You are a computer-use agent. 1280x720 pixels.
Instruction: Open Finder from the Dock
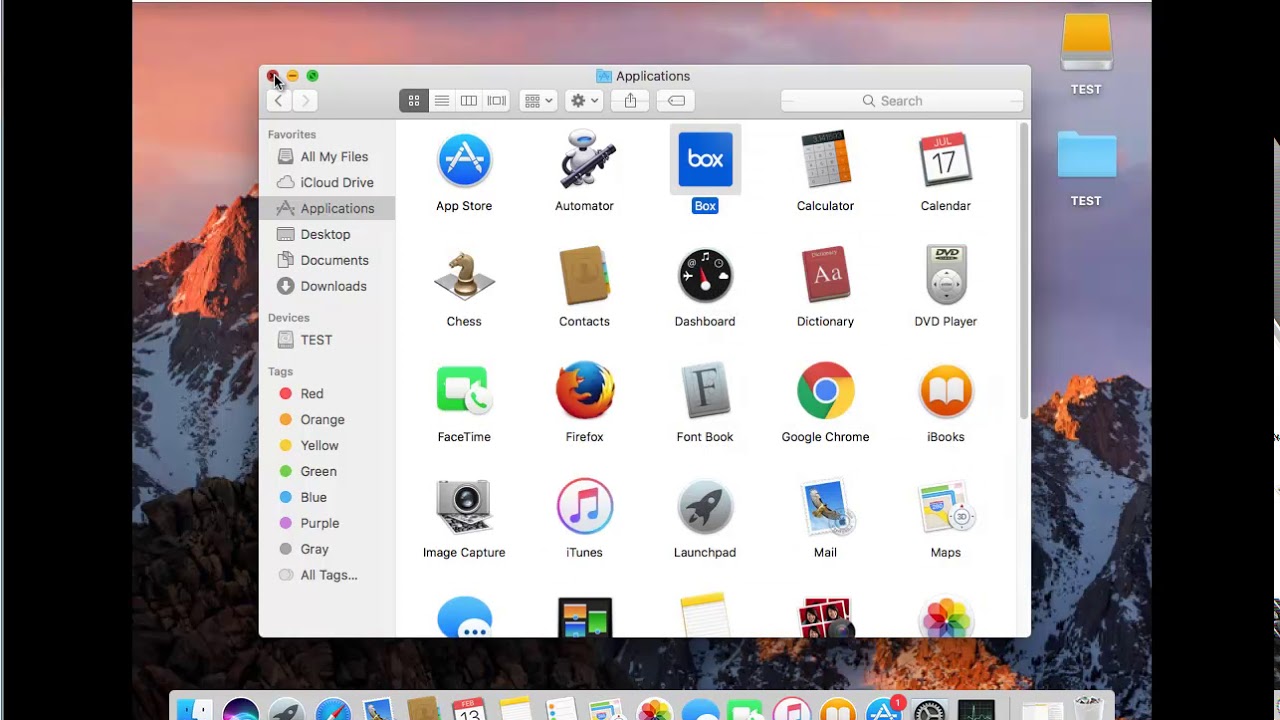coord(195,709)
